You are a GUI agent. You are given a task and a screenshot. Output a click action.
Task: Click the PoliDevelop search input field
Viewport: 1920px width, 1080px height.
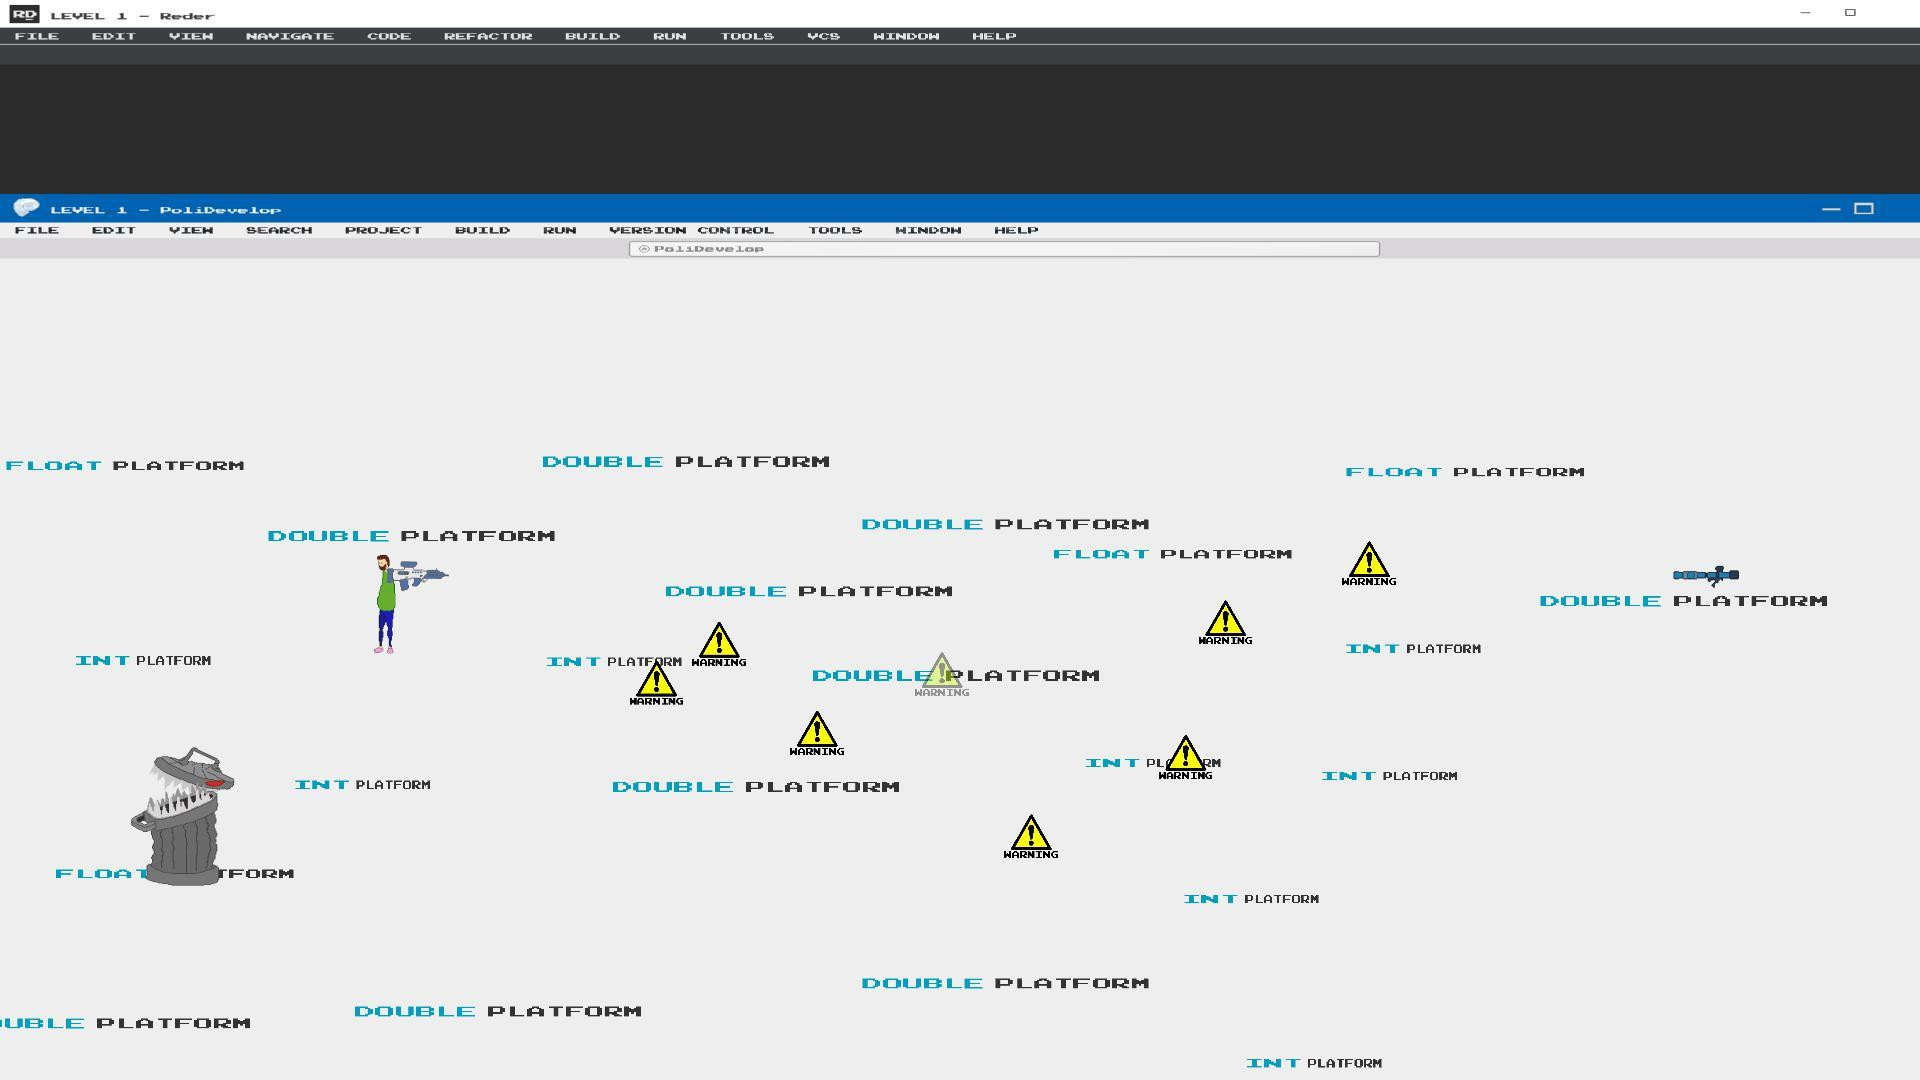pos(1004,249)
